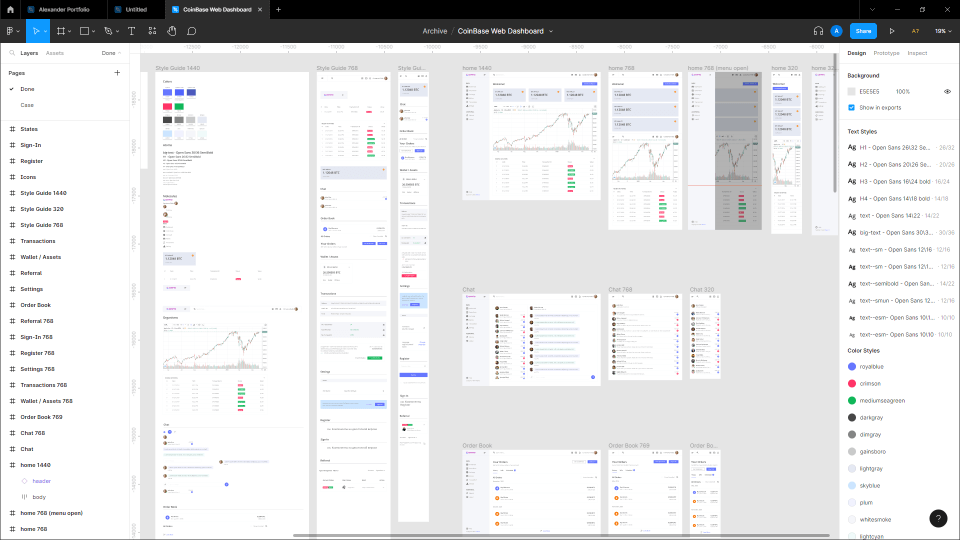Screen dimensions: 961x541
Task: Expand the Move tool options arrow
Action: [45, 31]
